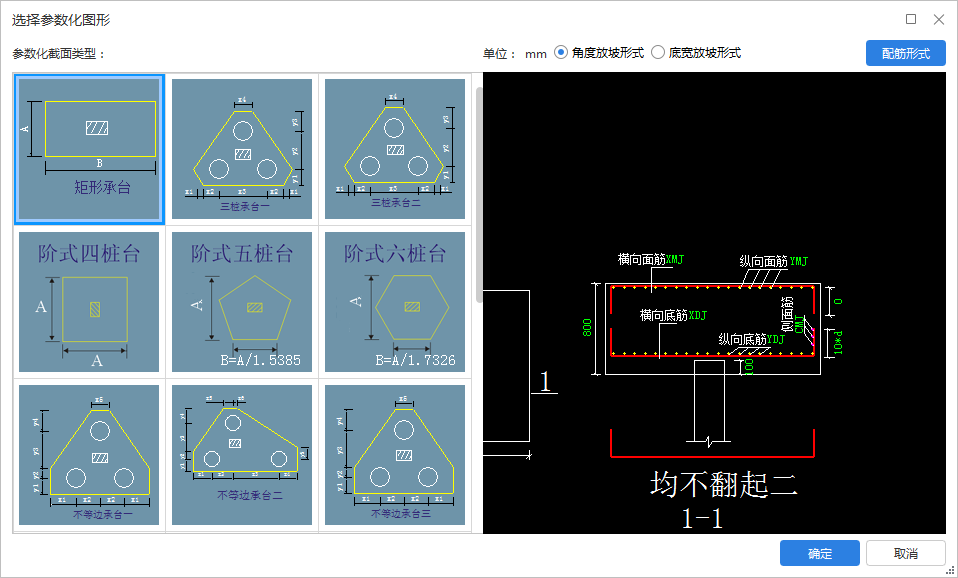Choose the 三桩承台二 section thumbnail
958x578 pixels.
395,149
